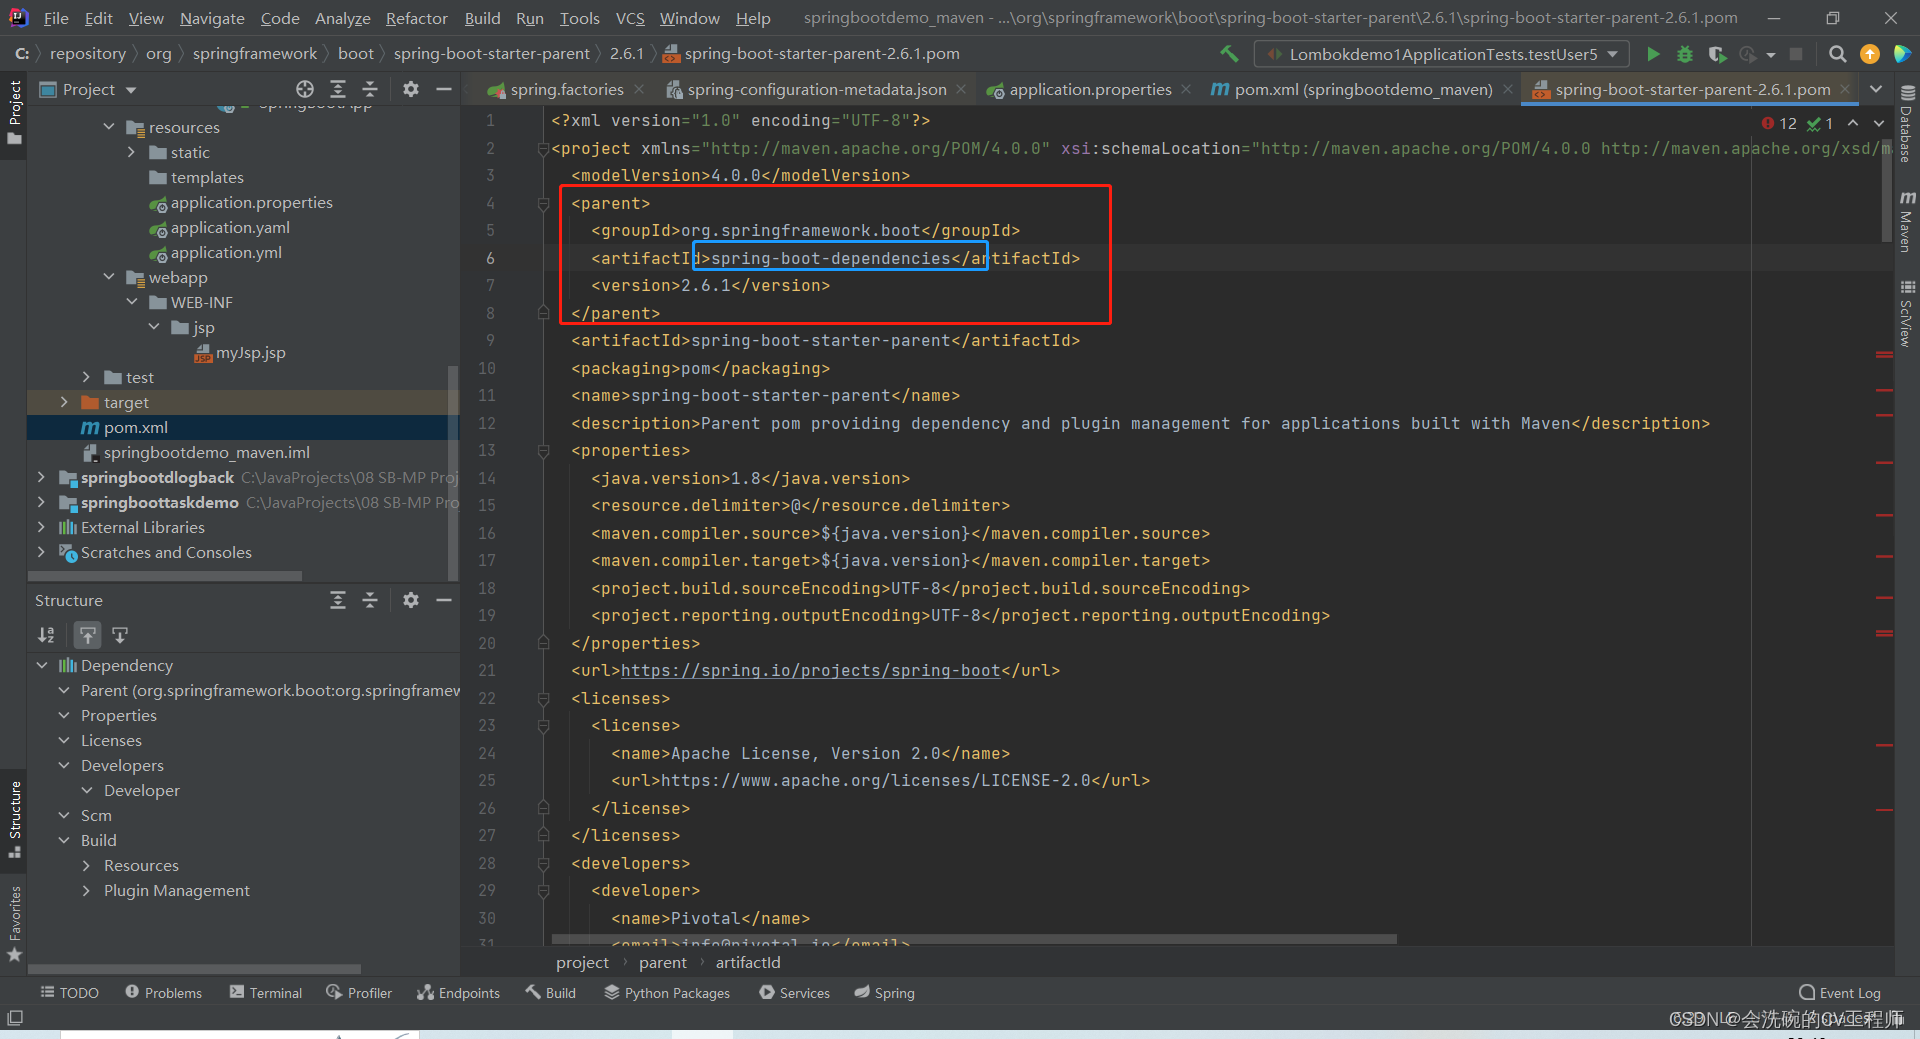Switch to pom.xml (springbootdemo_maven) tab
The width and height of the screenshot is (1920, 1039).
pyautogui.click(x=1362, y=89)
